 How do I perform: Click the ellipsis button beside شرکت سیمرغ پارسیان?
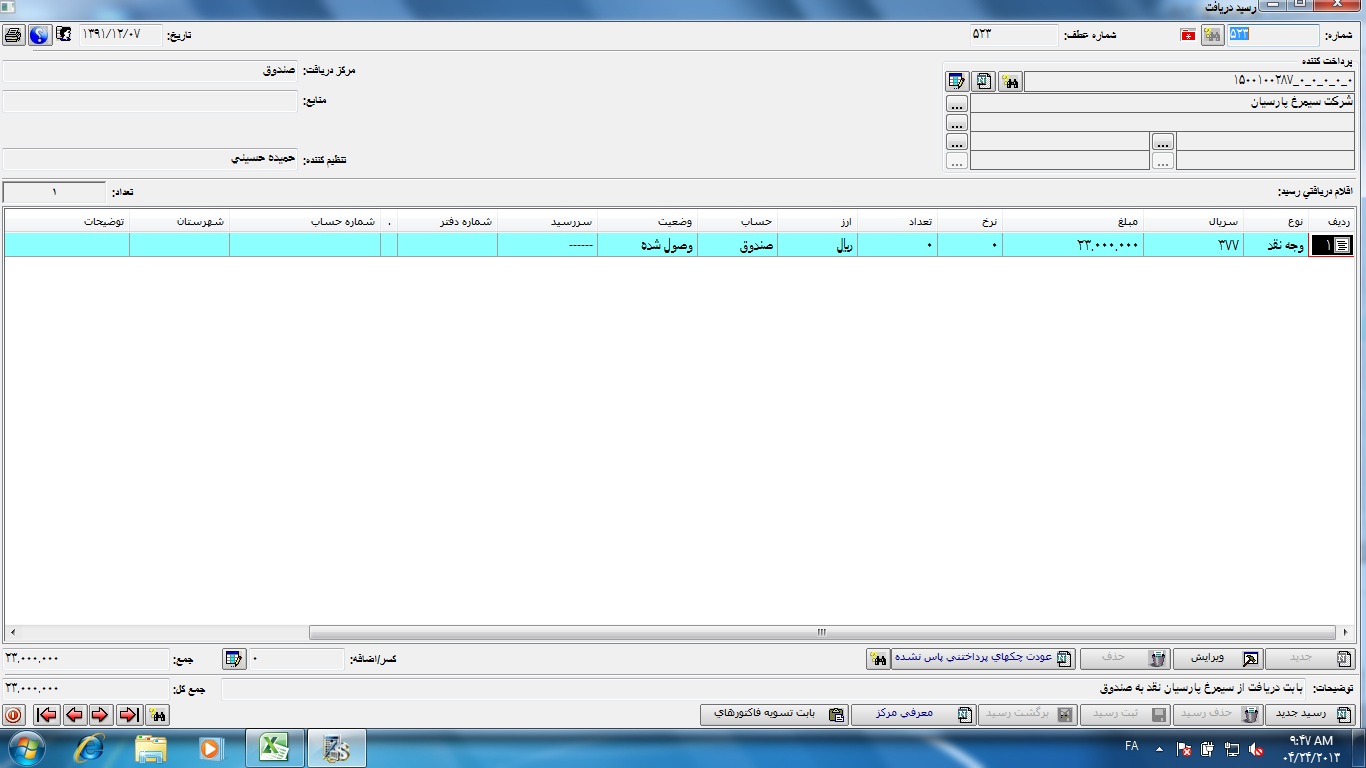pos(957,104)
